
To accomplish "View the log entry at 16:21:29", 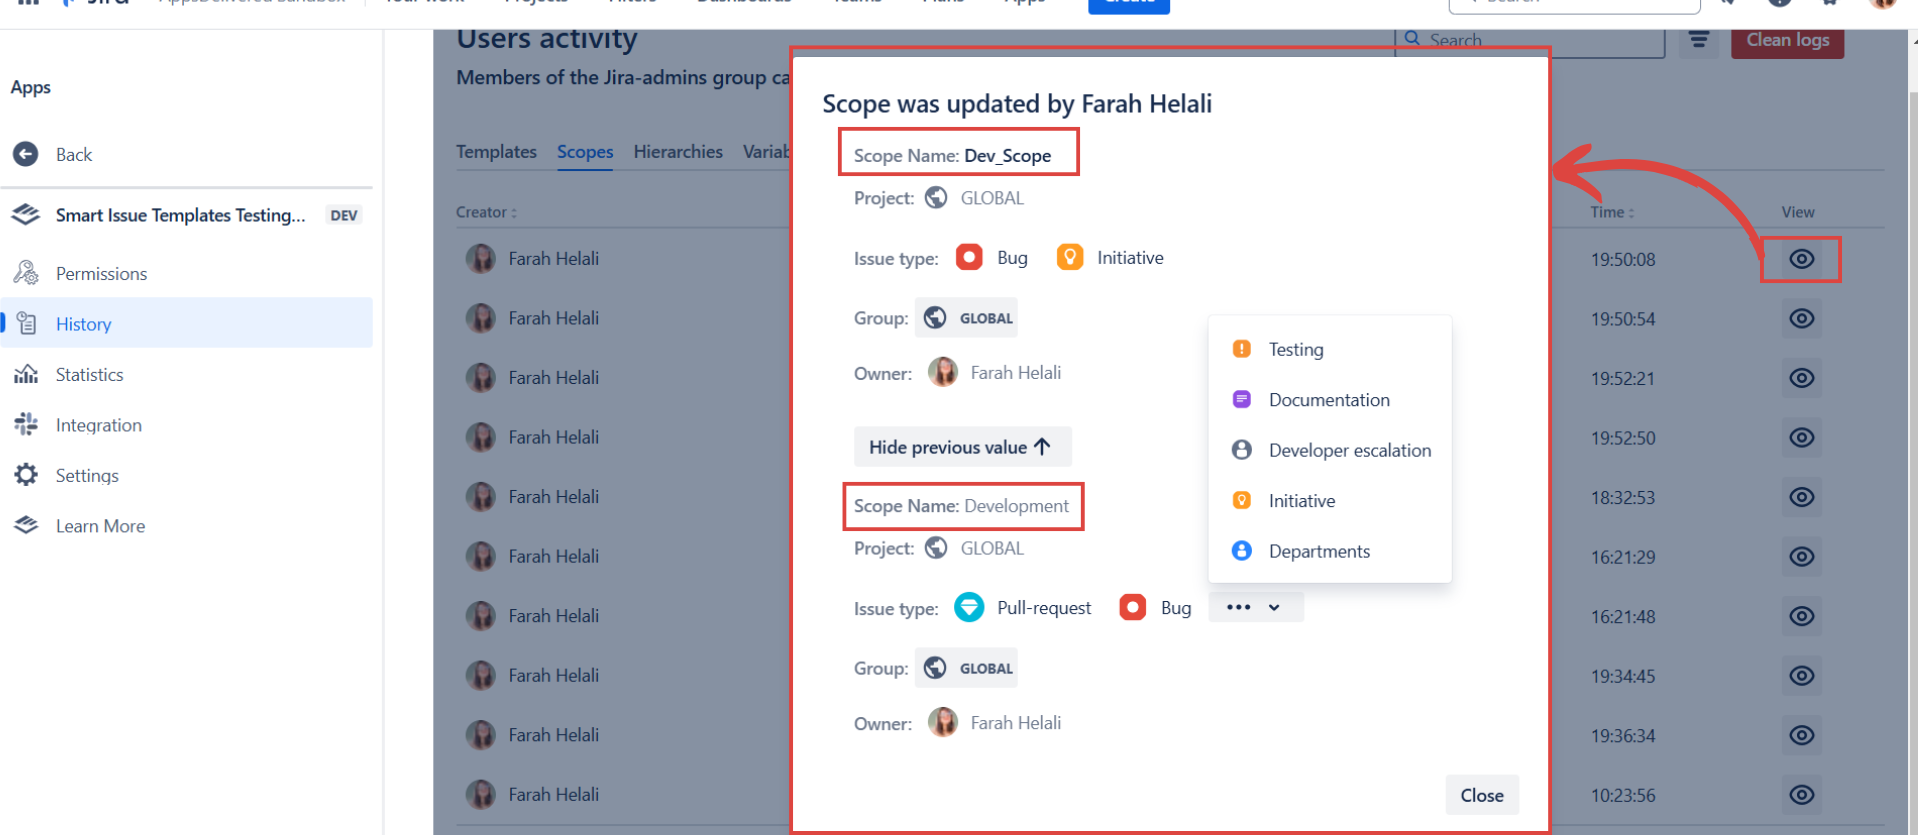I will pyautogui.click(x=1801, y=557).
